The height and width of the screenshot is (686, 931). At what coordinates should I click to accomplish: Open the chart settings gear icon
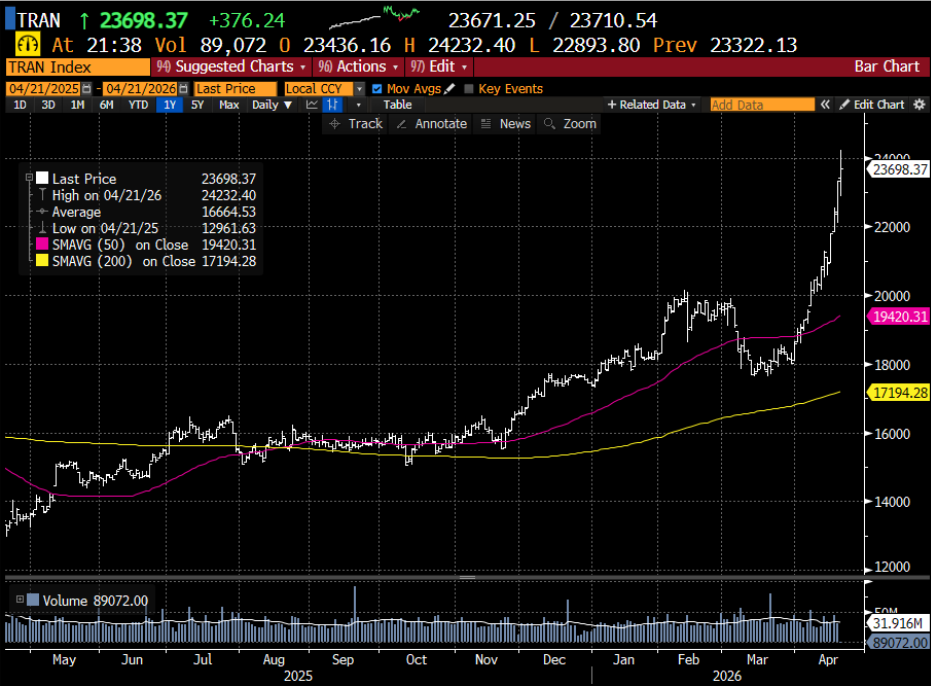click(x=919, y=104)
